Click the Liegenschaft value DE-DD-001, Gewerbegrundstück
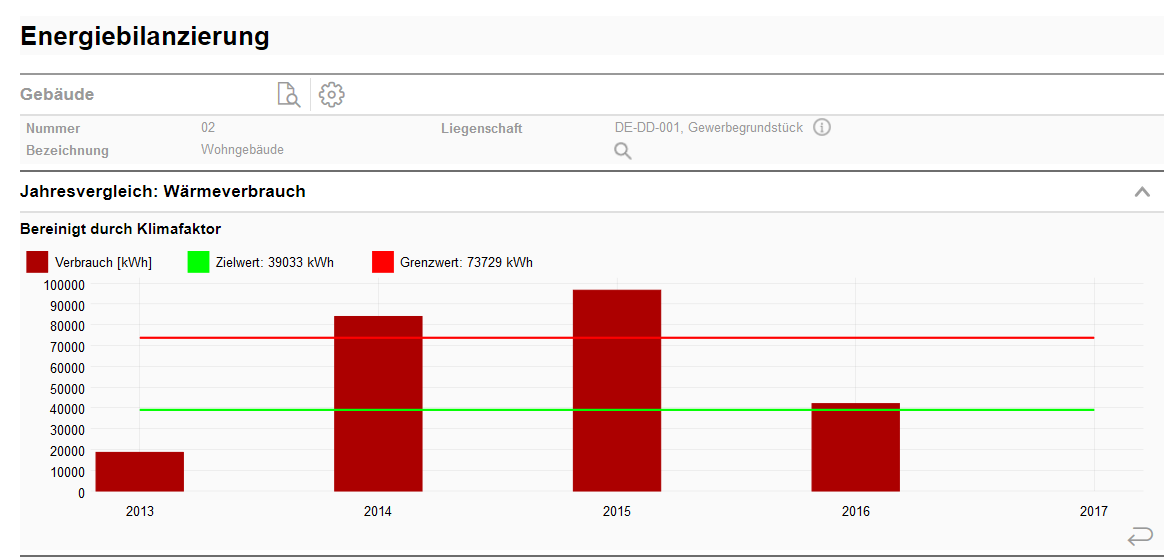1170x560 pixels. tap(708, 128)
